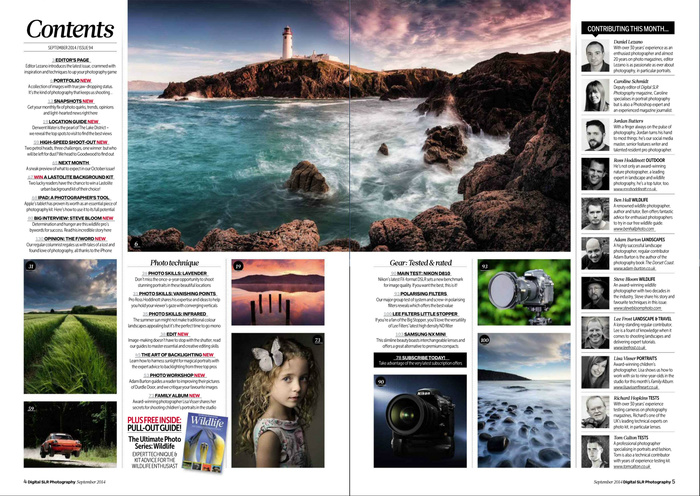Open the FAMILY ALBUM entry
The image size is (700, 496).
[x=175, y=396]
